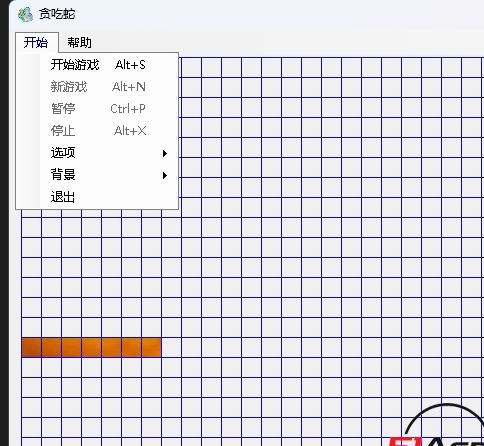The width and height of the screenshot is (484, 446).
Task: Click the snake's rightmost orange segment
Action: [151, 347]
